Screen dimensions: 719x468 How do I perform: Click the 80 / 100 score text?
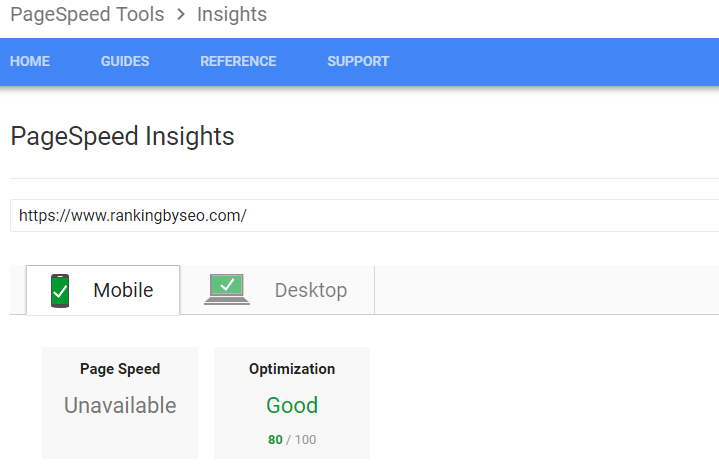click(x=292, y=440)
